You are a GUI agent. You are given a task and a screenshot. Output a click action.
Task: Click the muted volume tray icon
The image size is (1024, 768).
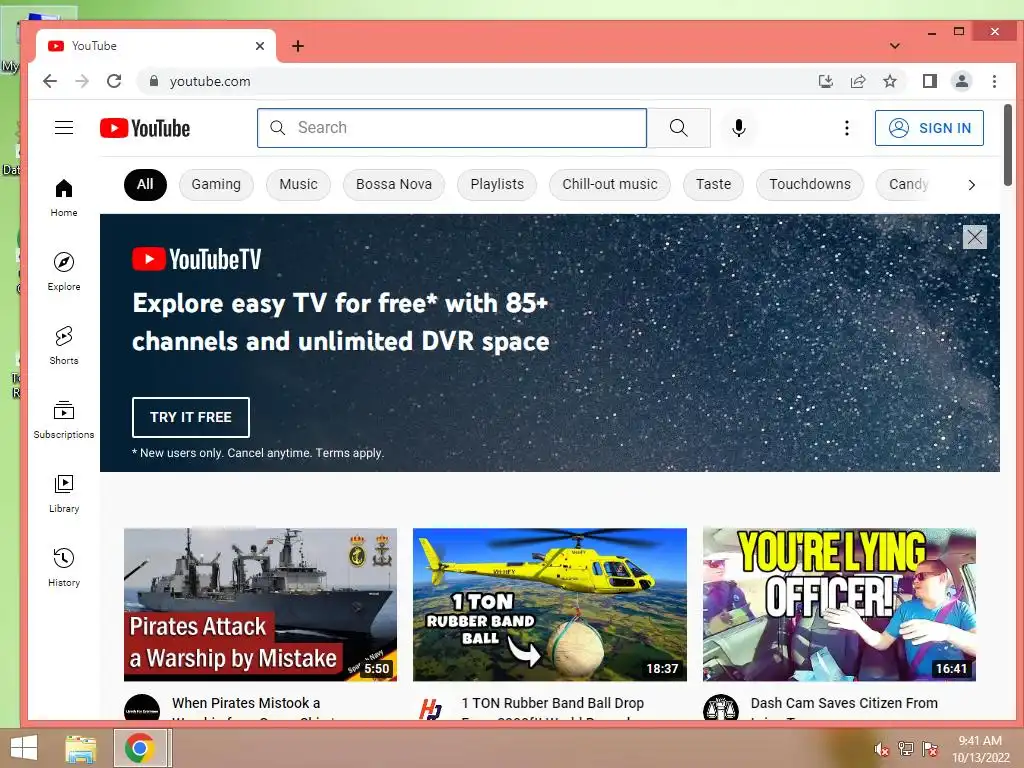coord(882,749)
